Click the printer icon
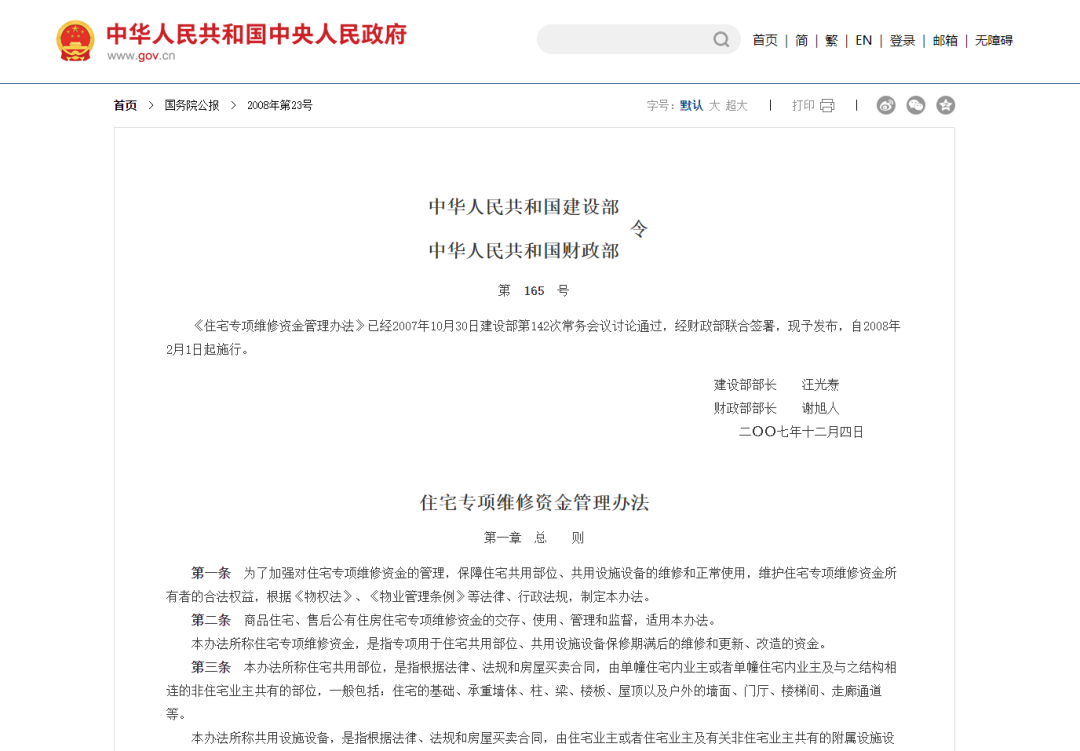The image size is (1080, 751). [827, 105]
